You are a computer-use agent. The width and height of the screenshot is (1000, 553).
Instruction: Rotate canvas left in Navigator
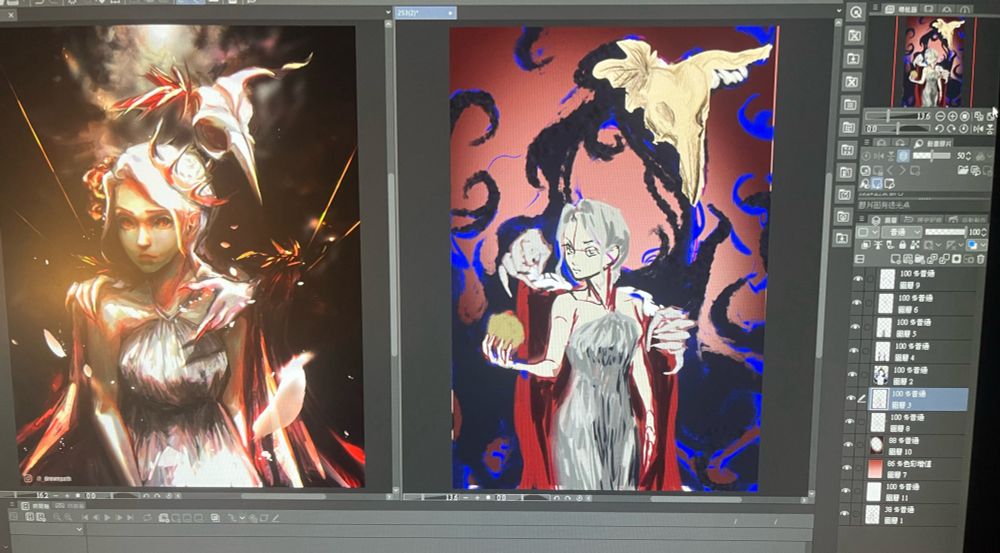[x=939, y=128]
